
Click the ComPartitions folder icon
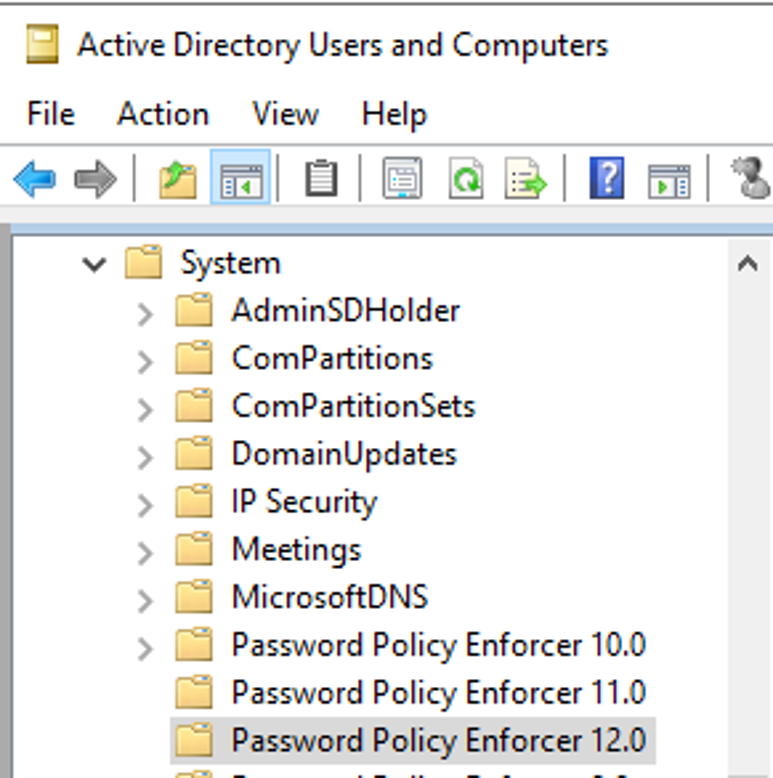point(194,357)
